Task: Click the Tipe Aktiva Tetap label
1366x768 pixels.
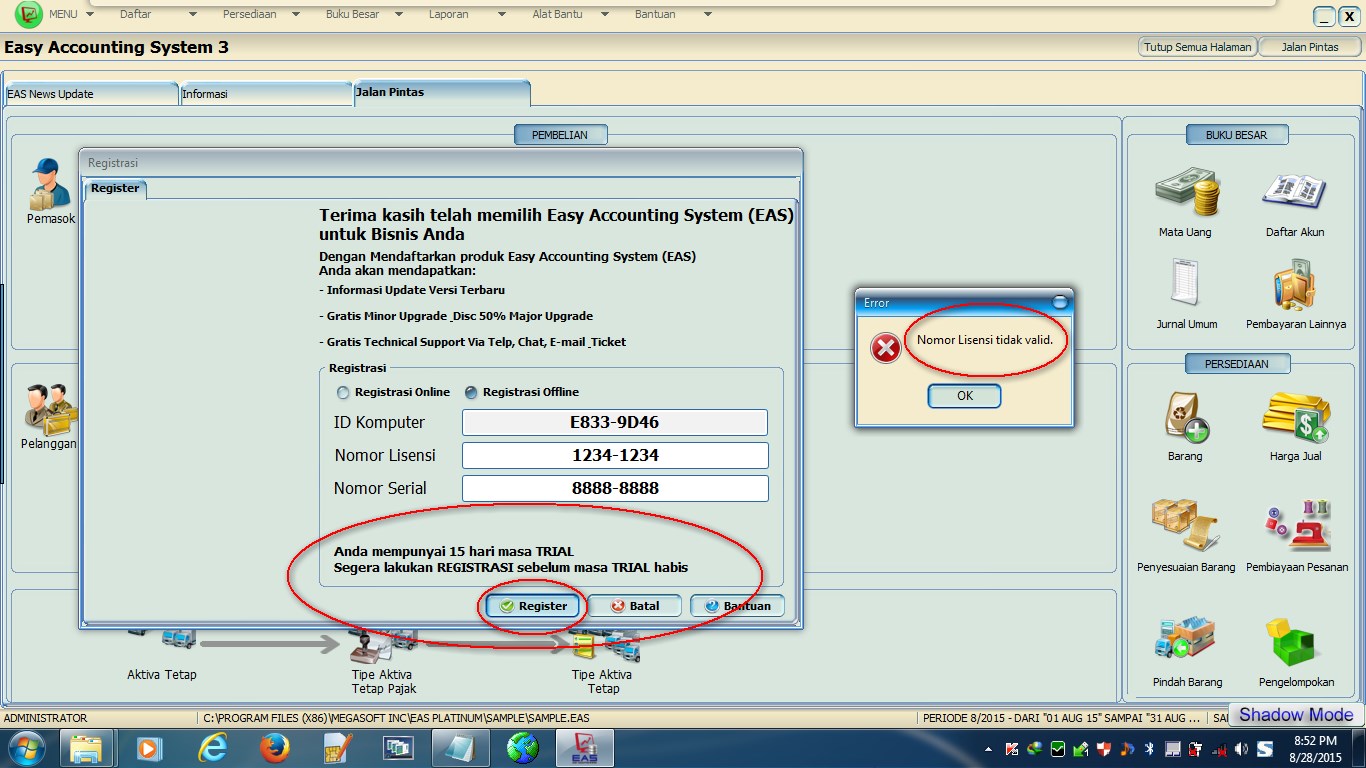Action: pos(604,682)
